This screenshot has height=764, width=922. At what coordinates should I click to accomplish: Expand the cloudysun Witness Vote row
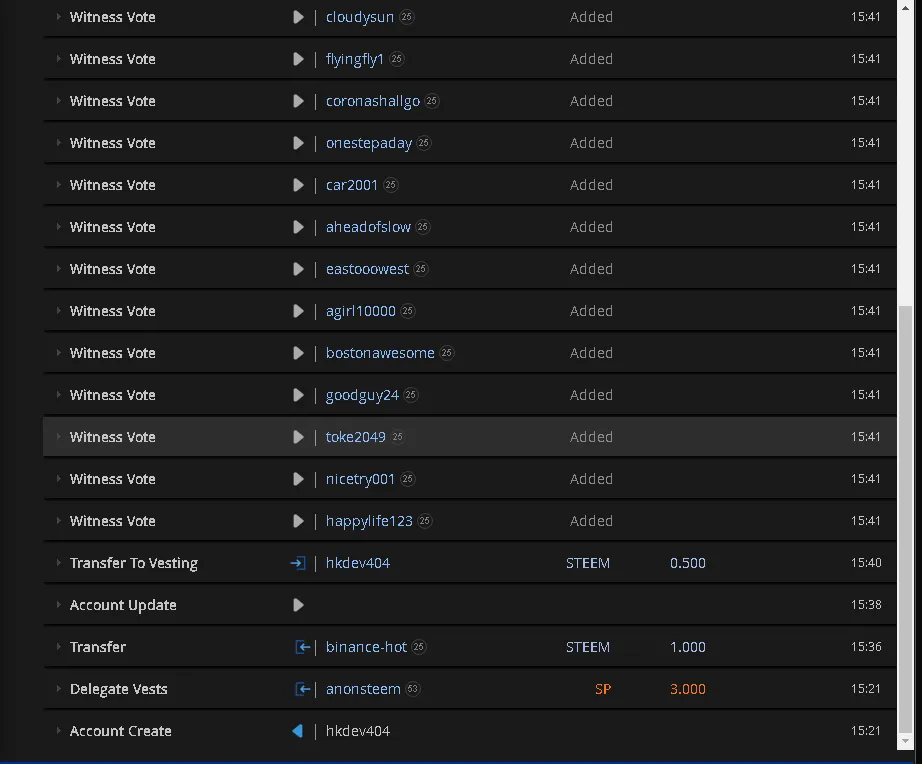tap(58, 17)
